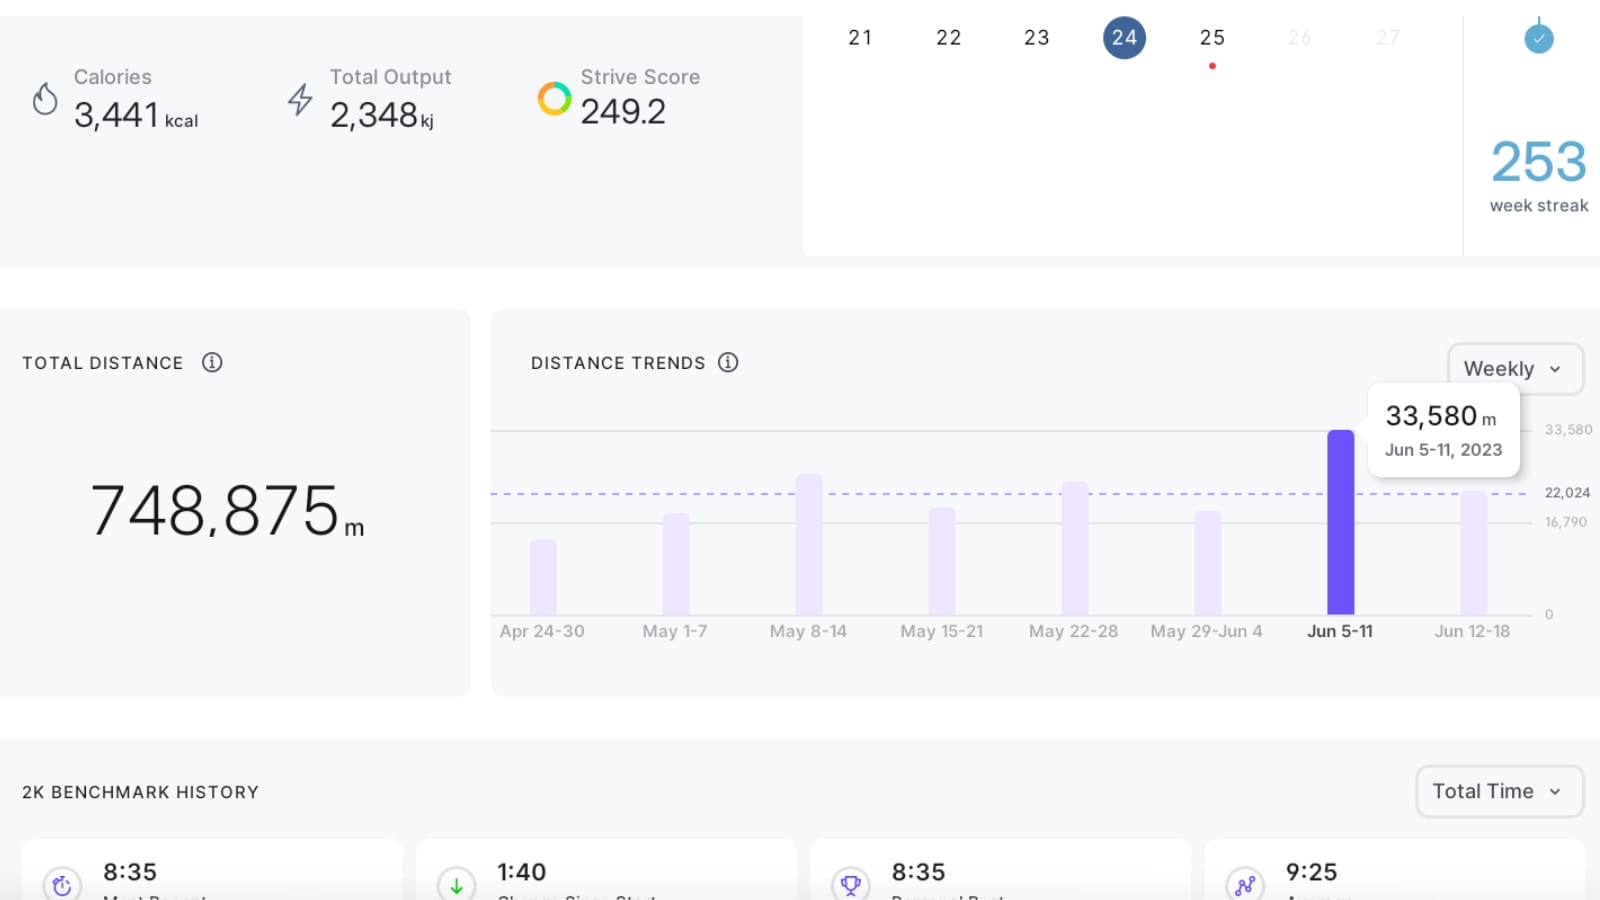This screenshot has width=1600, height=900.
Task: Select the Jun 5-11 bar in chart
Action: tap(1340, 523)
